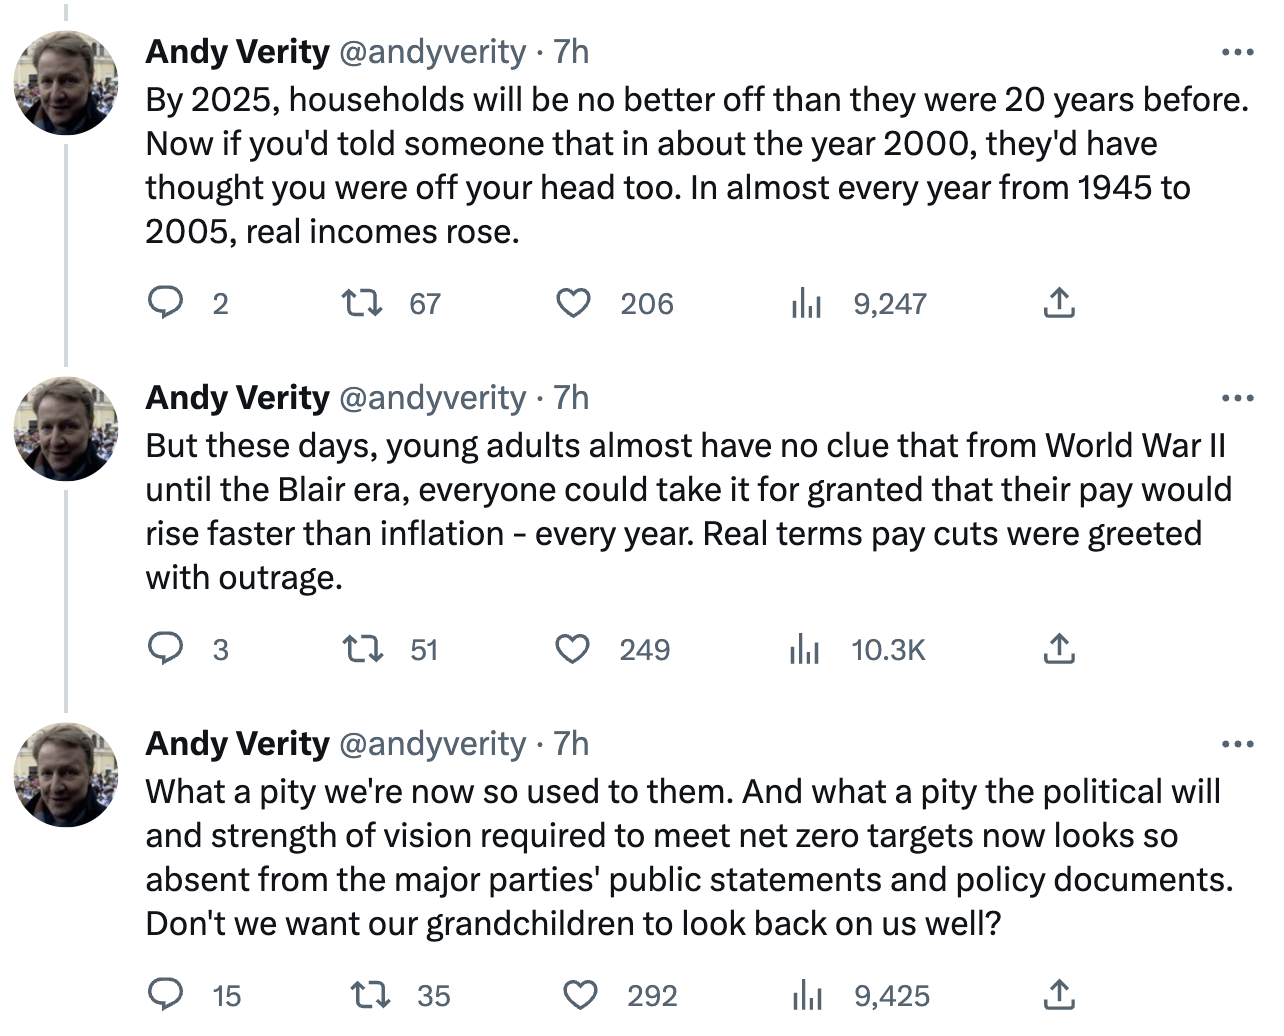This screenshot has height=1036, width=1284.
Task: Open sharing options for the last tweet
Action: (1058, 996)
